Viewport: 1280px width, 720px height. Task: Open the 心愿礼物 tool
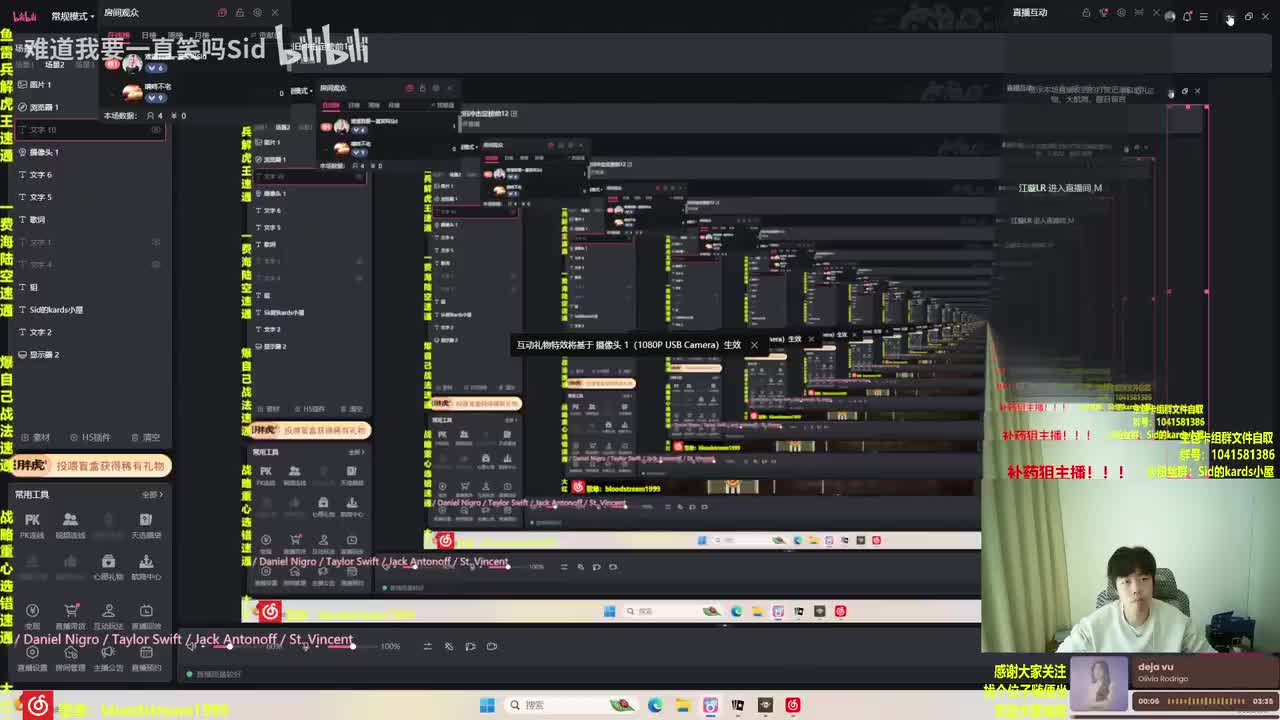coord(108,567)
